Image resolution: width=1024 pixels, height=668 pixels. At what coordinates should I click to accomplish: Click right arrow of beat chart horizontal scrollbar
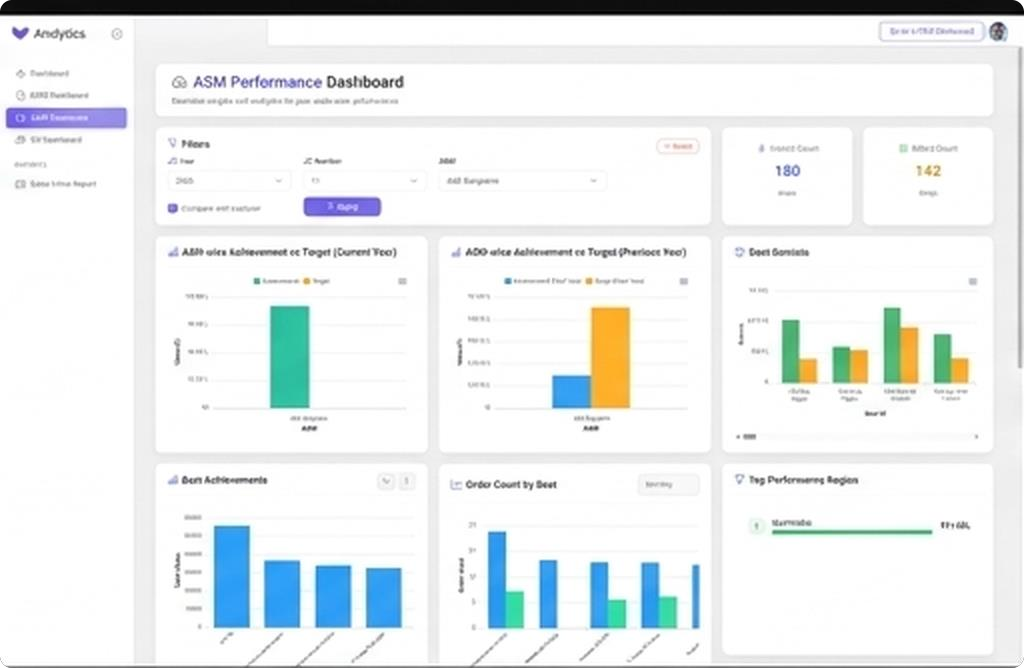point(976,437)
